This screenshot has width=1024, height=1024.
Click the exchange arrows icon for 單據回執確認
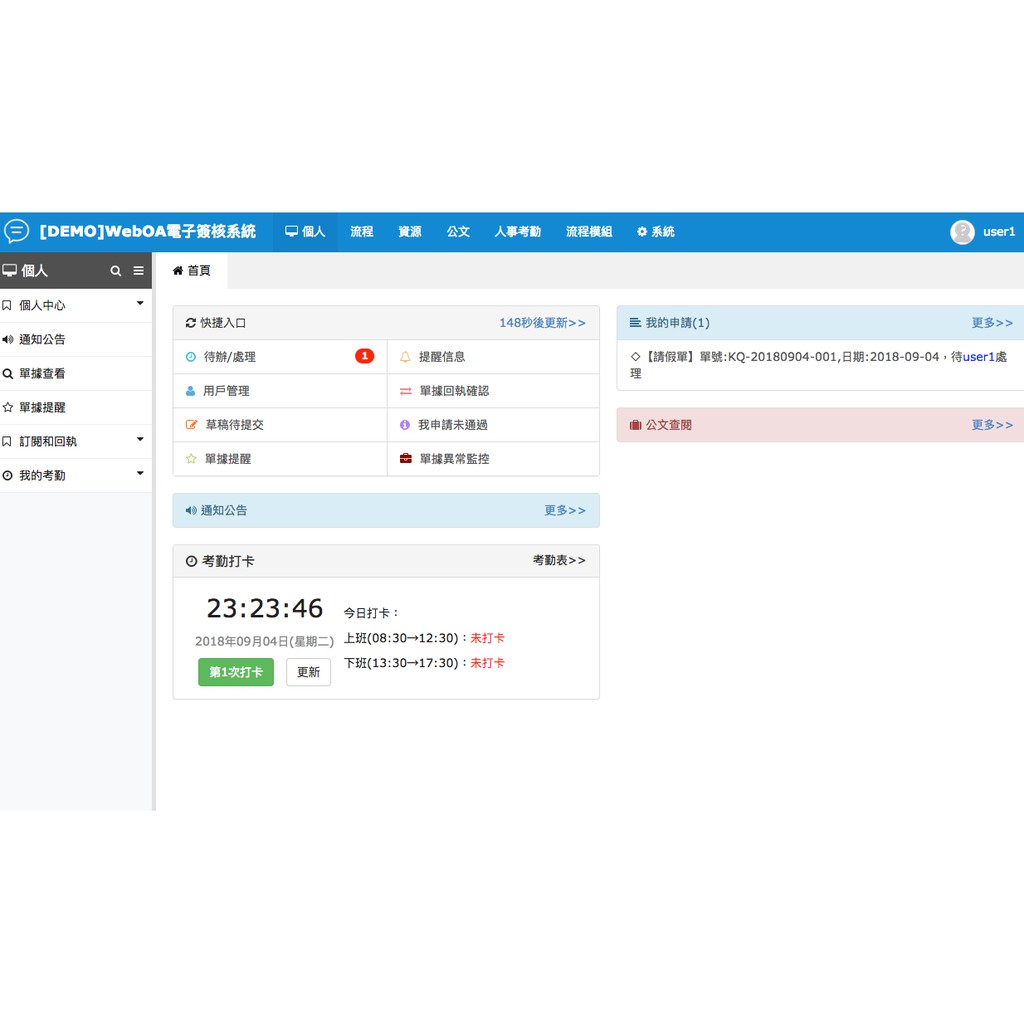[x=406, y=391]
